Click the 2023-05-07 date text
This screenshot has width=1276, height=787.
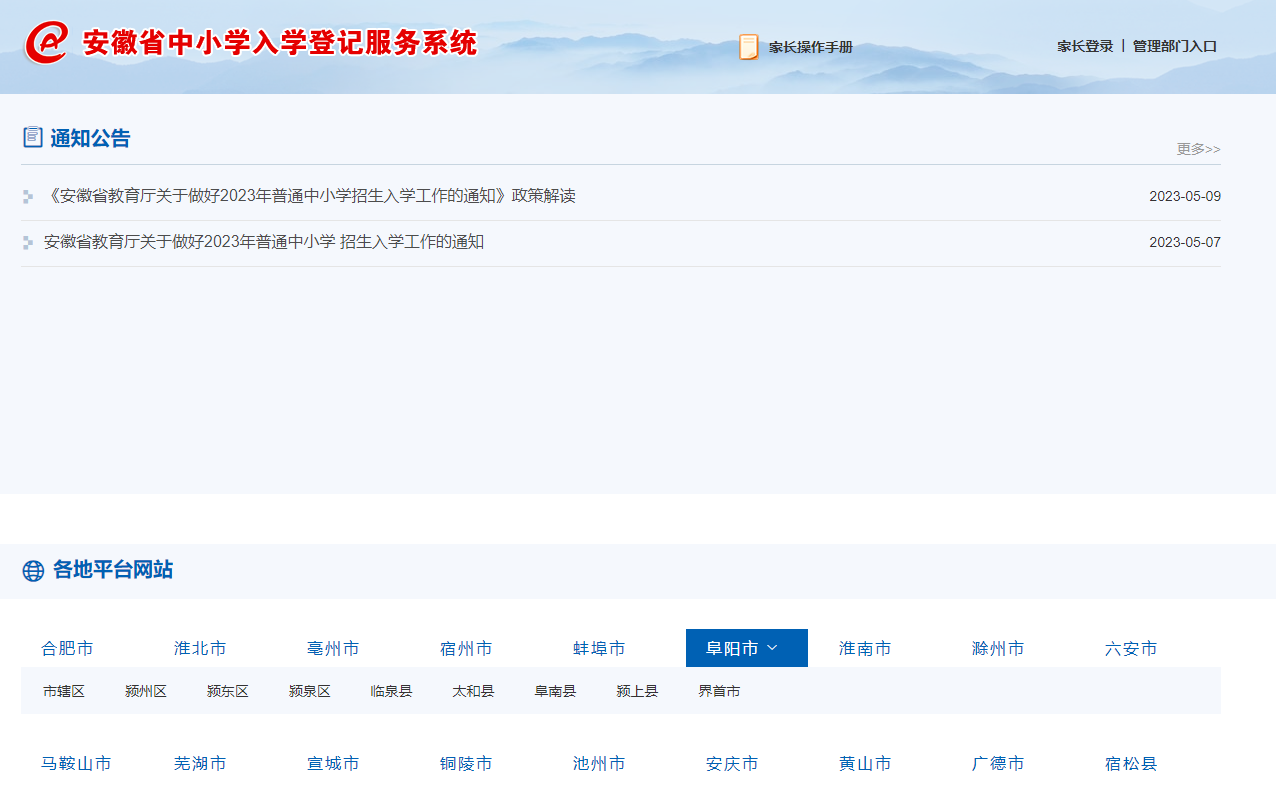[1185, 242]
